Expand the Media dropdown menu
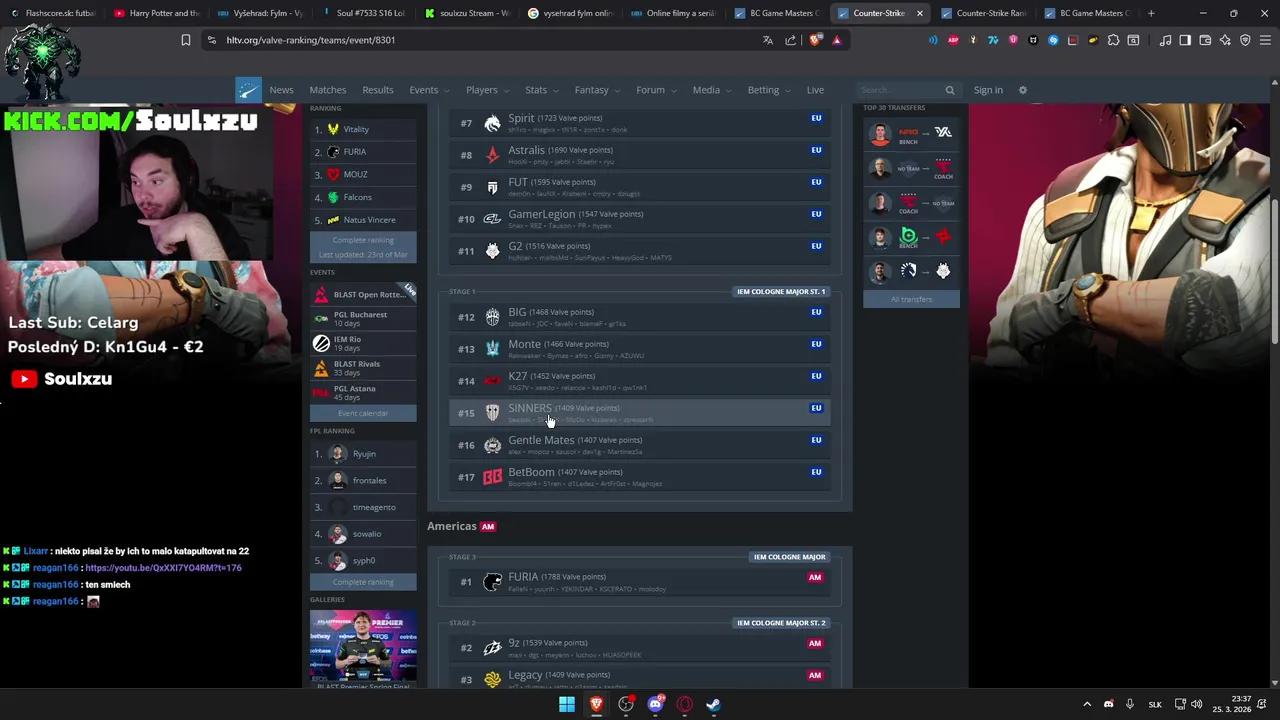This screenshot has height=720, width=1280. (713, 90)
